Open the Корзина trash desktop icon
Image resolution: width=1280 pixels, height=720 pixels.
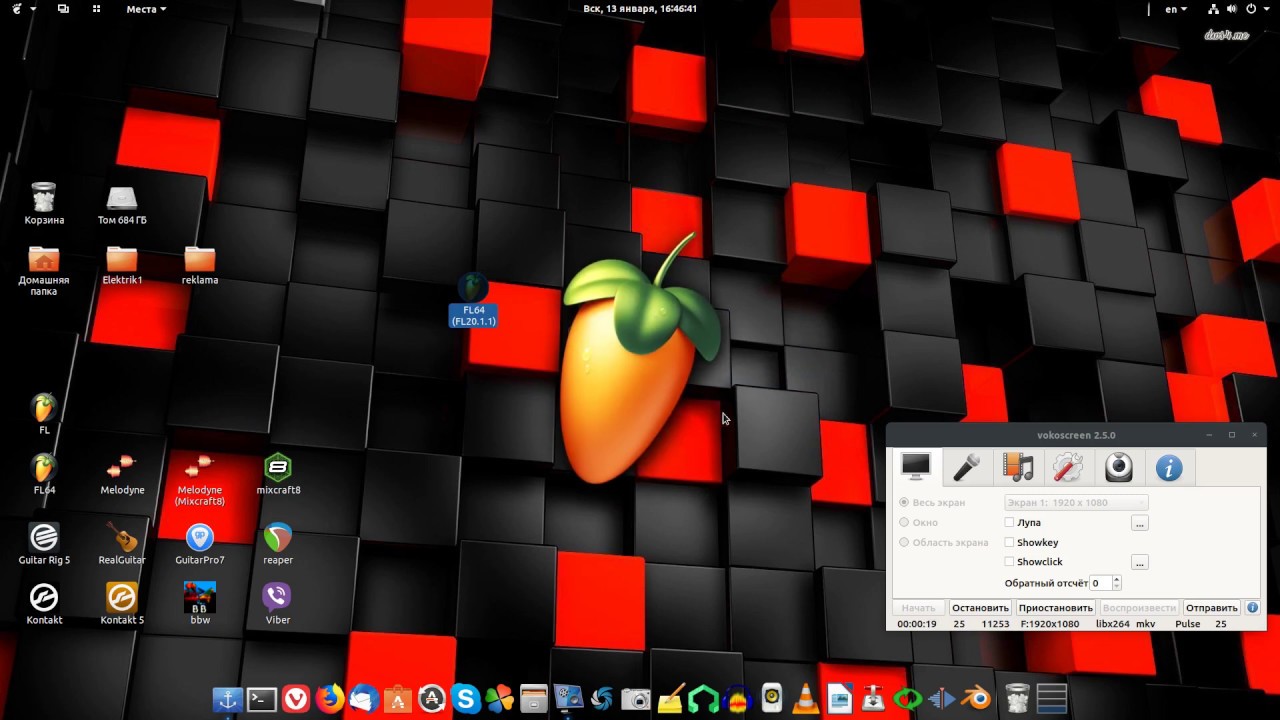(44, 204)
